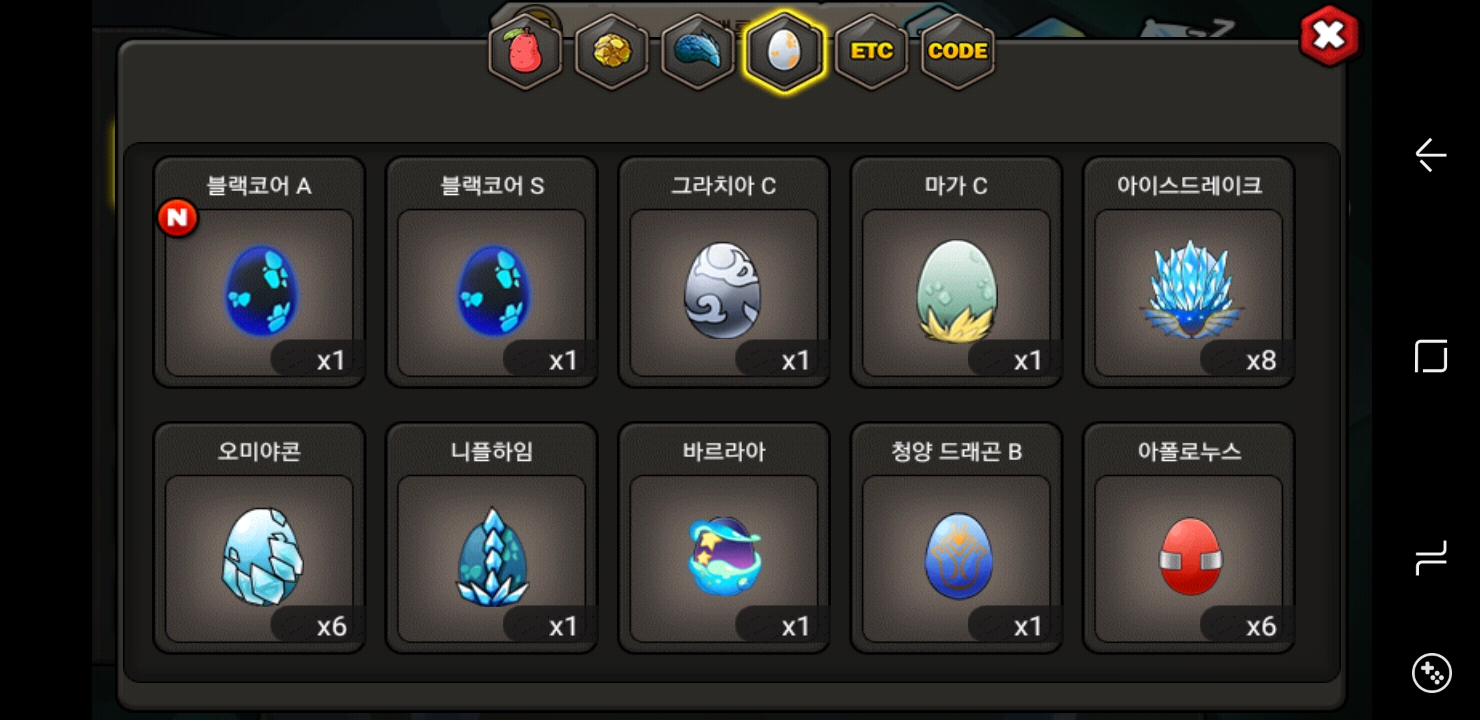Choose the red 아폴로누스 egg
Image resolution: width=1480 pixels, height=720 pixels.
tap(1189, 538)
